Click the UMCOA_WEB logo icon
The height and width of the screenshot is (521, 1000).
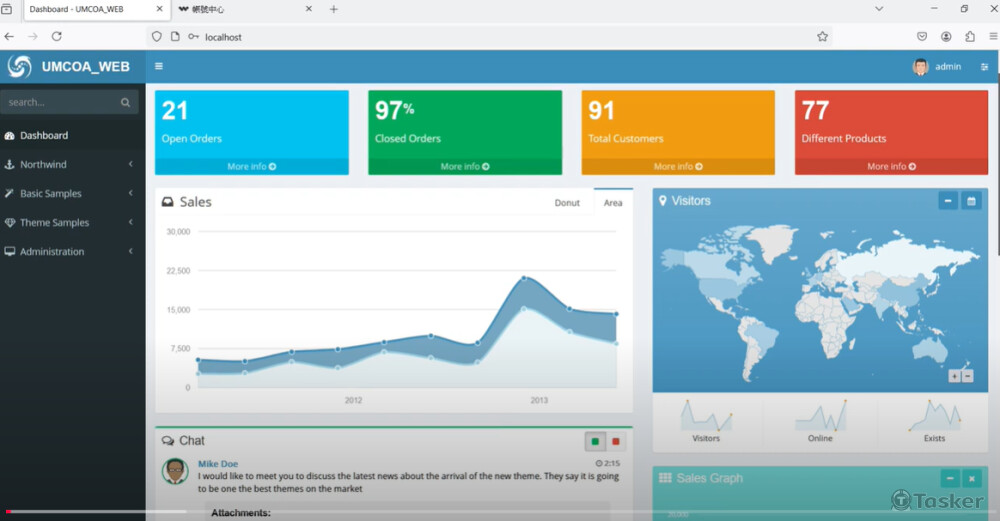coord(19,67)
